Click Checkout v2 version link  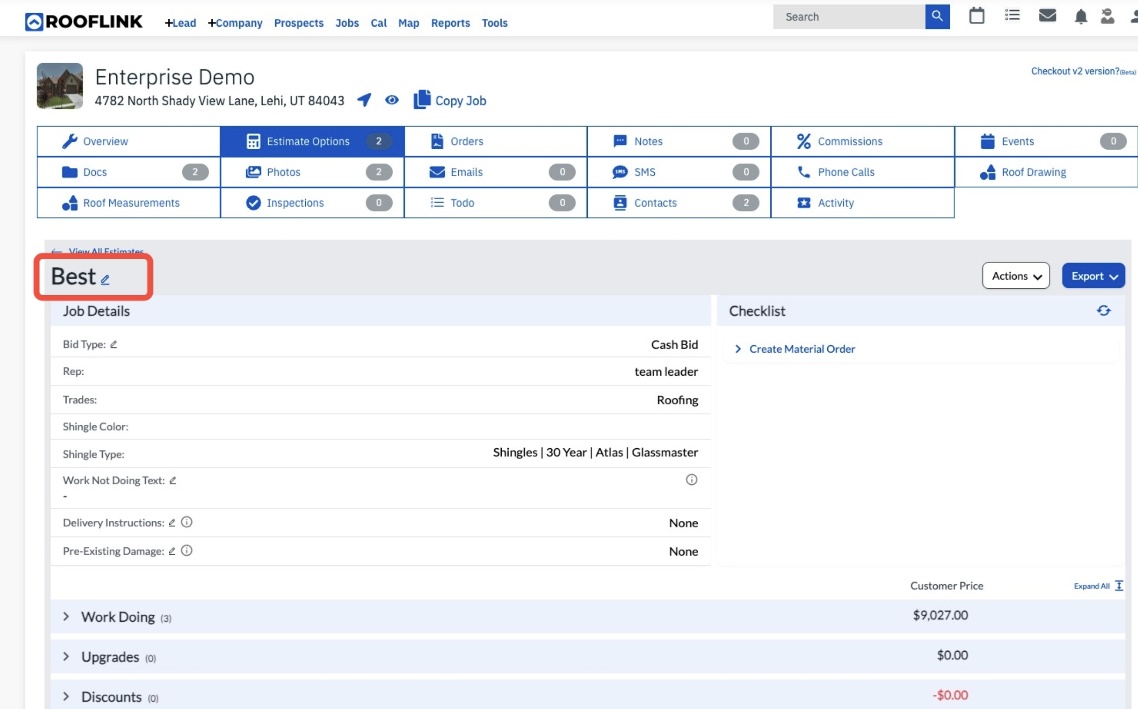coord(1083,71)
